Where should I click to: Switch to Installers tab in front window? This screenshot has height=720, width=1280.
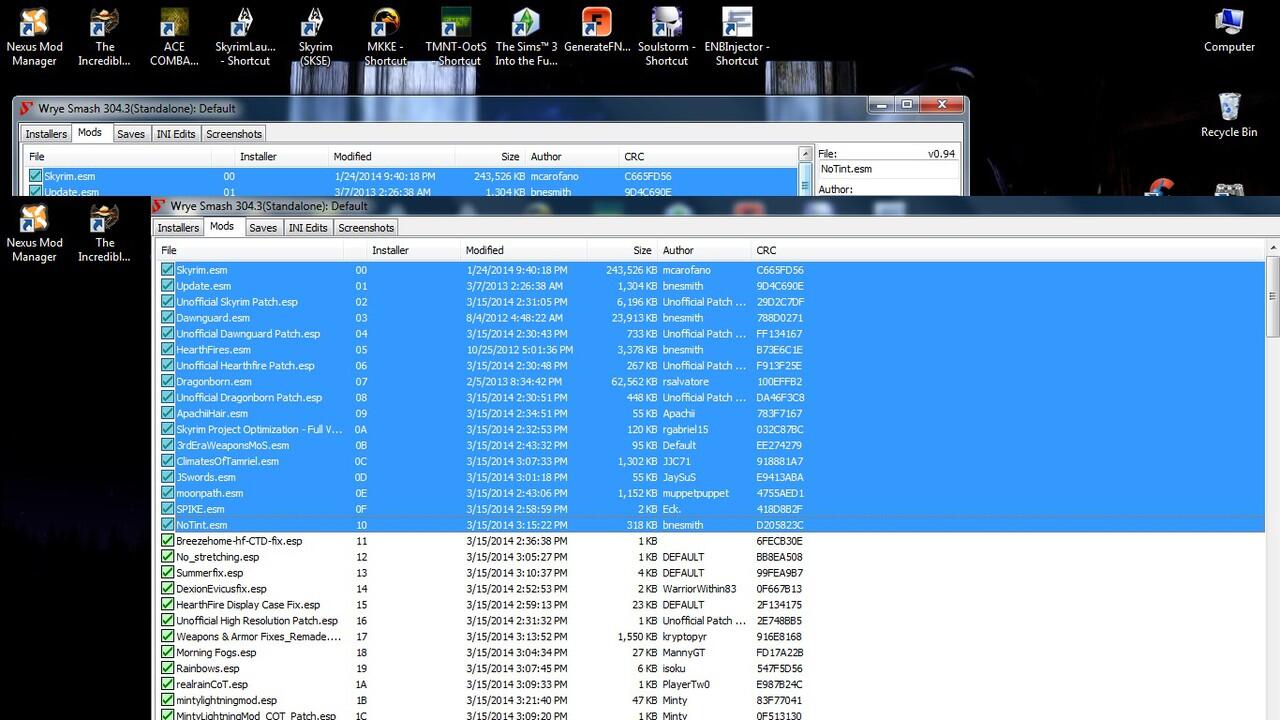178,228
